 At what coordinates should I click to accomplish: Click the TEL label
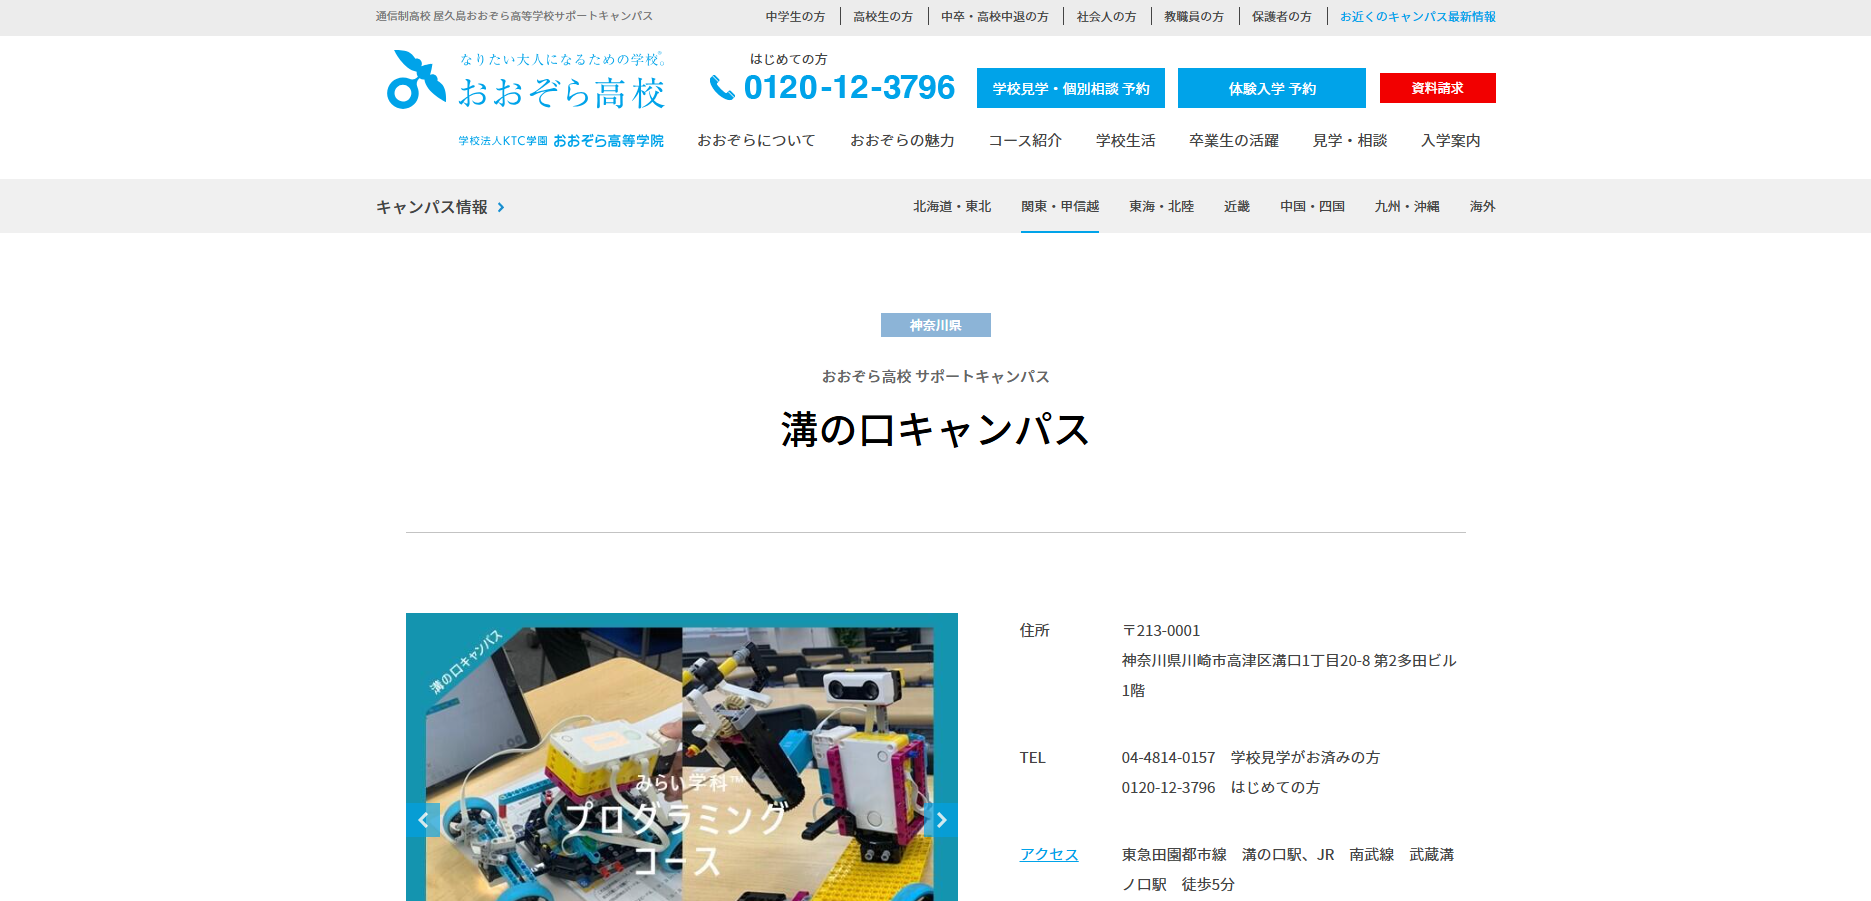click(1033, 757)
